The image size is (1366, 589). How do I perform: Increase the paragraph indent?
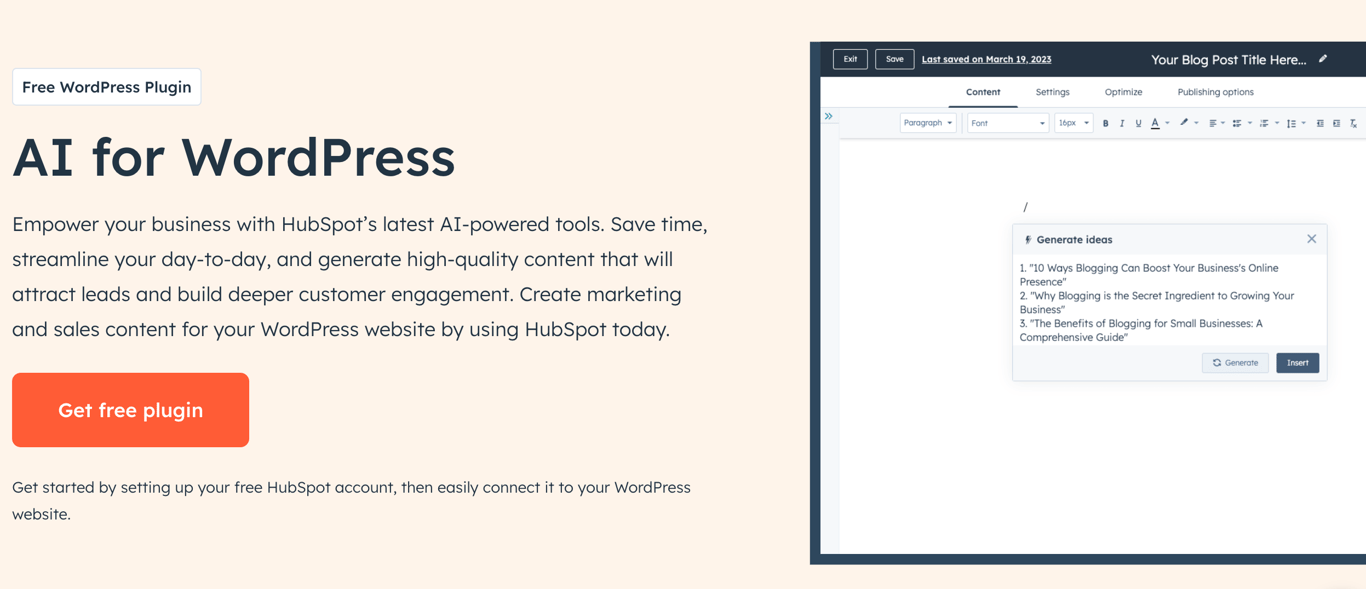pos(1336,122)
